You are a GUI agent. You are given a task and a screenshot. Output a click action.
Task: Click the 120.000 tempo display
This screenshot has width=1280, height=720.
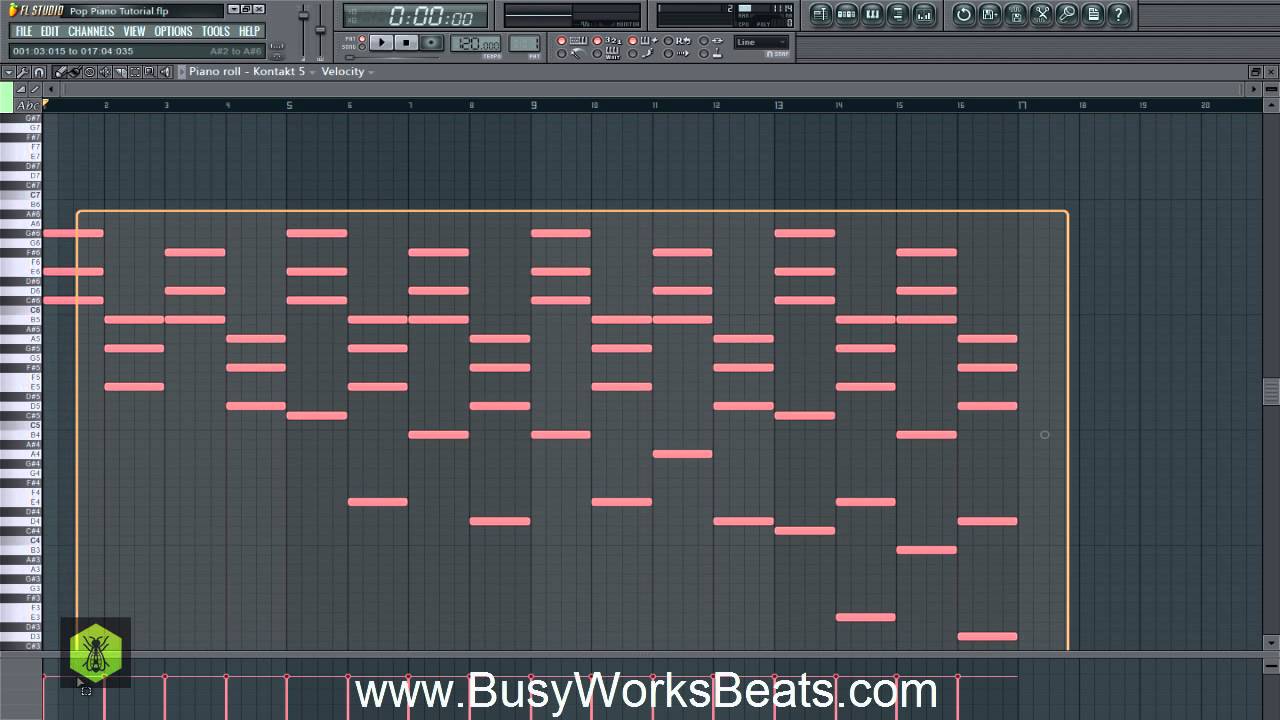click(x=476, y=44)
